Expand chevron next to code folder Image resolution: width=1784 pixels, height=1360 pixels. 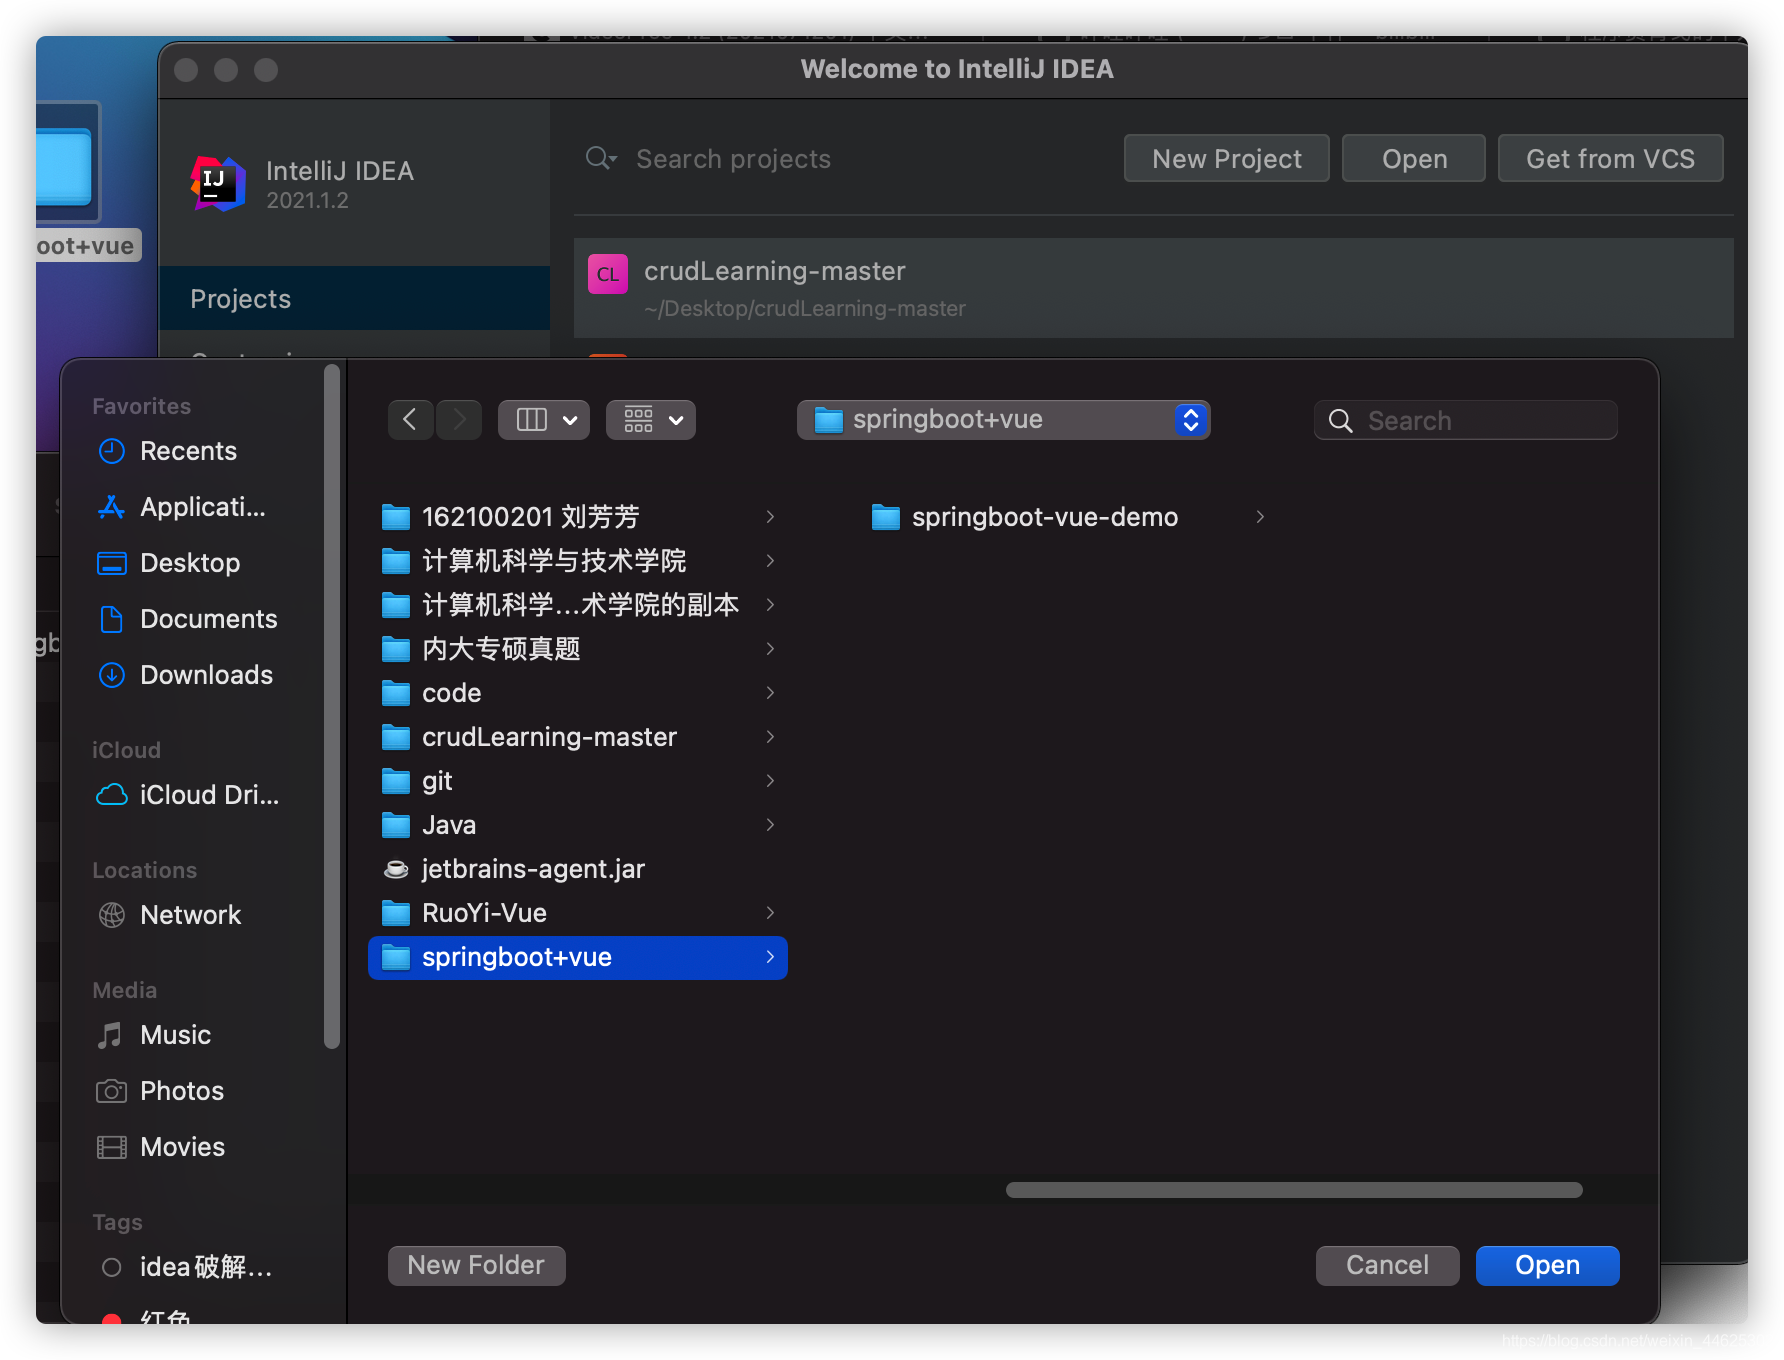tap(770, 693)
